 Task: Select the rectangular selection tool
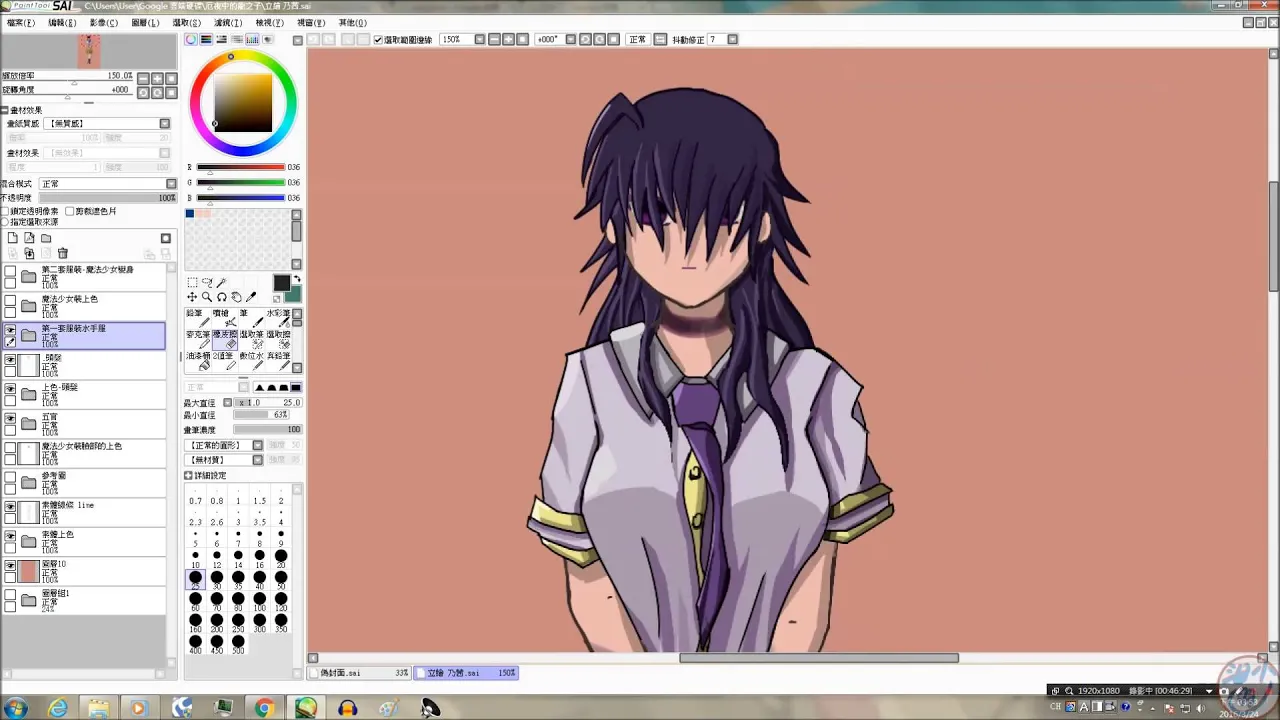point(192,283)
